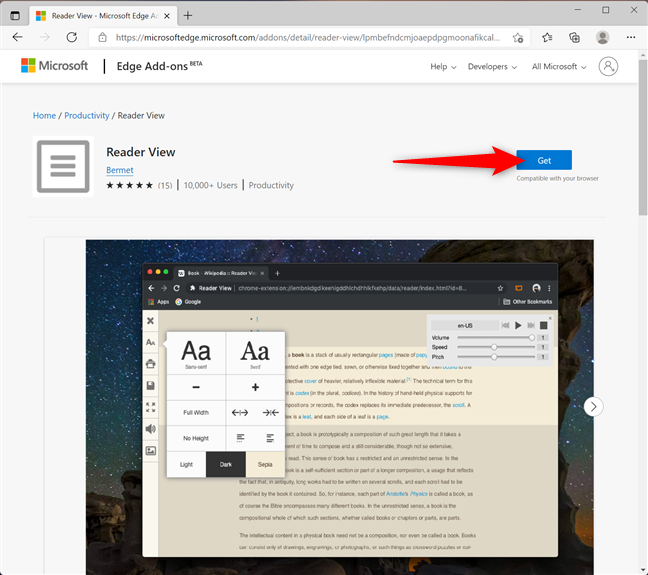Open the Bermet publisher link
This screenshot has width=648, height=575.
(x=120, y=170)
